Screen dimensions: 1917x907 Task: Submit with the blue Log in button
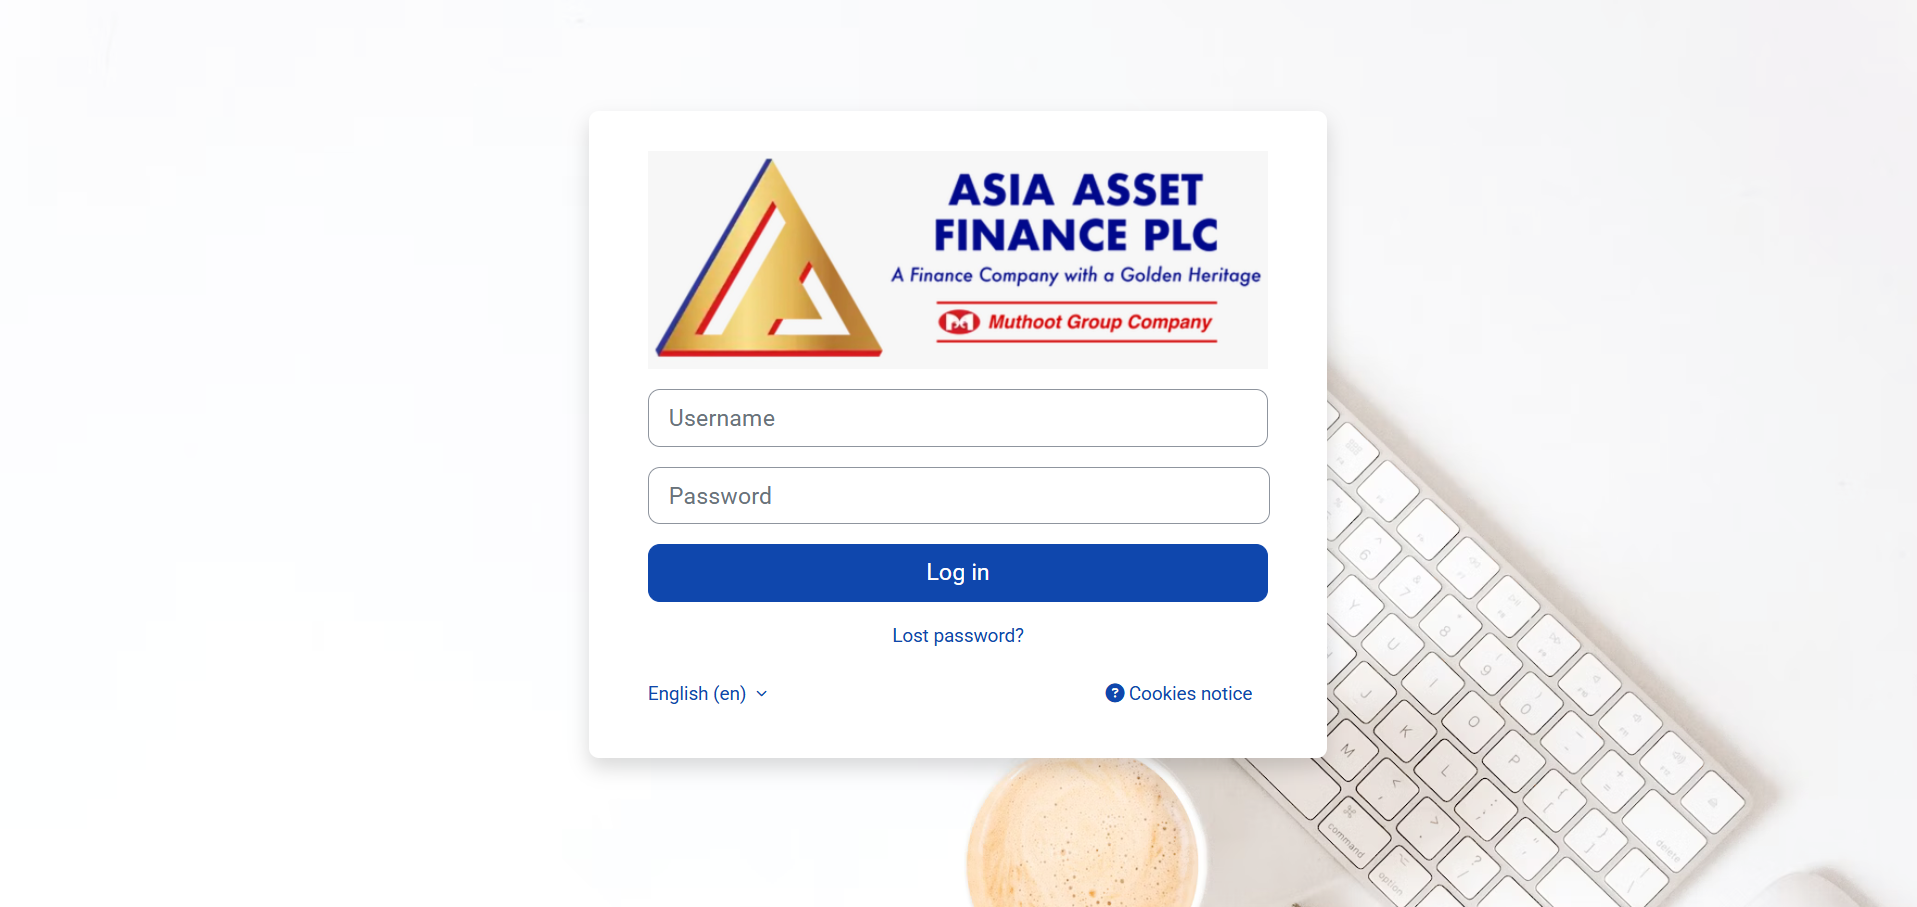958,573
